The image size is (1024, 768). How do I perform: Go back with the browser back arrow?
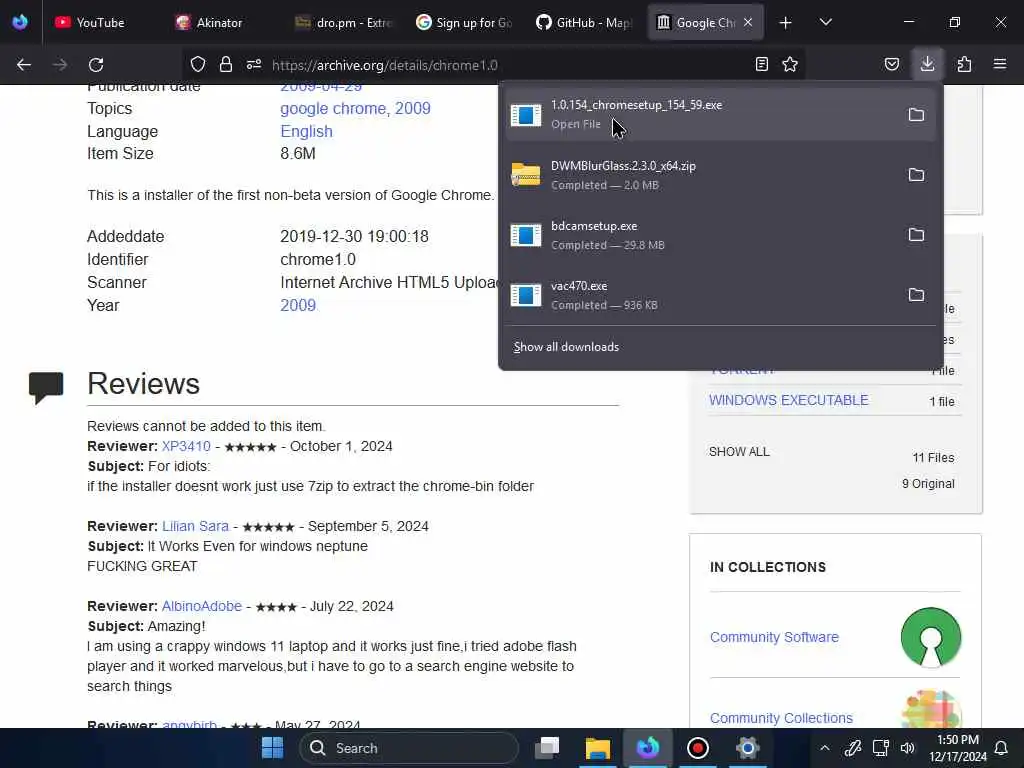point(24,65)
